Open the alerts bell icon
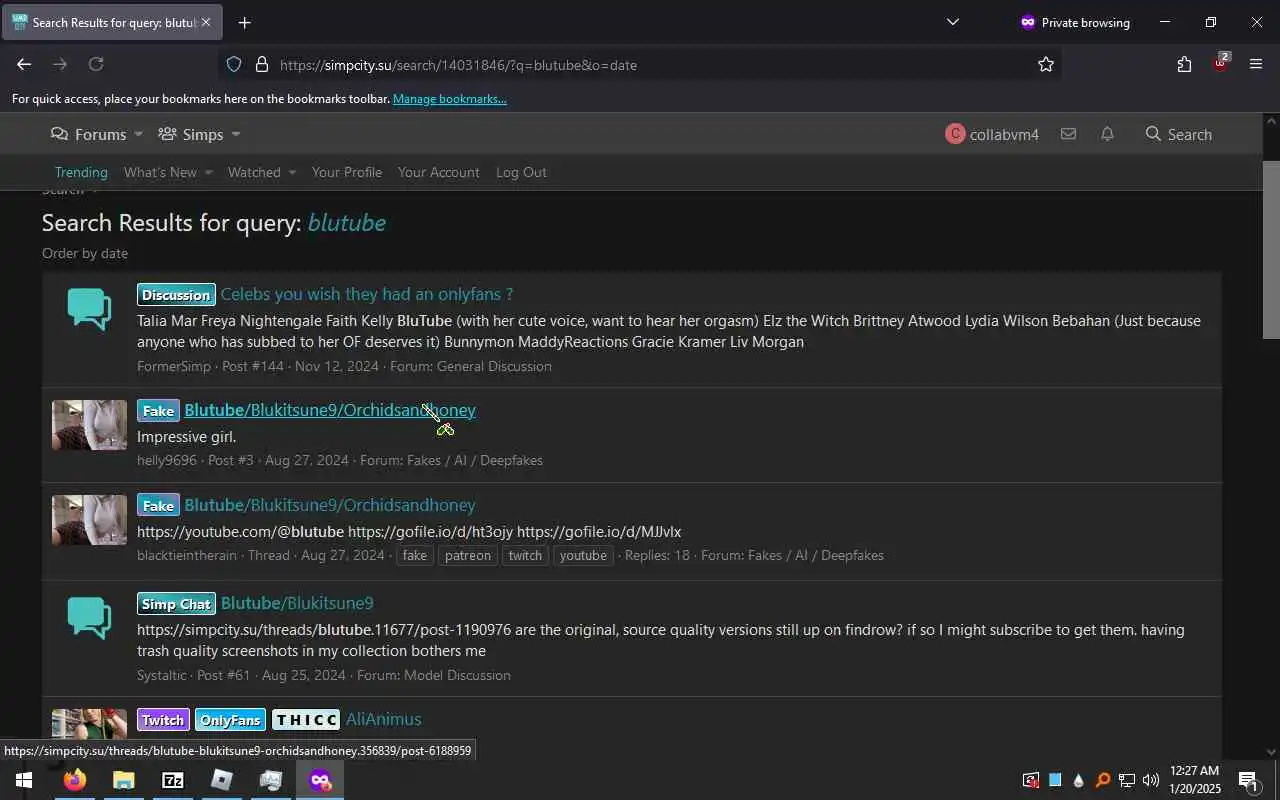The height and width of the screenshot is (800, 1280). (x=1107, y=134)
